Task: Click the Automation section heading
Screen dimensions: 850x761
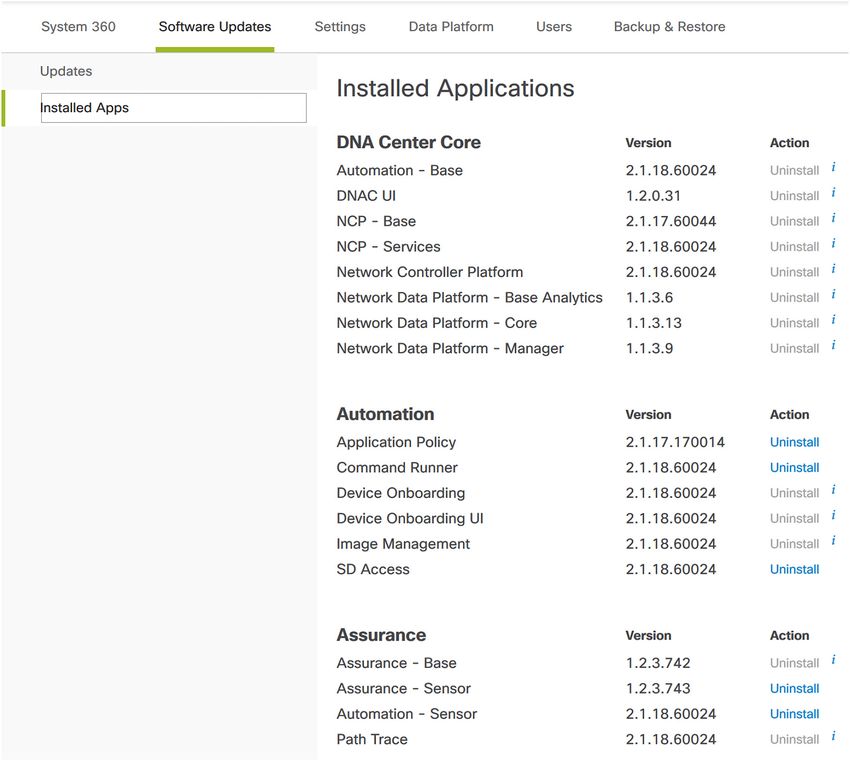Action: [x=385, y=414]
